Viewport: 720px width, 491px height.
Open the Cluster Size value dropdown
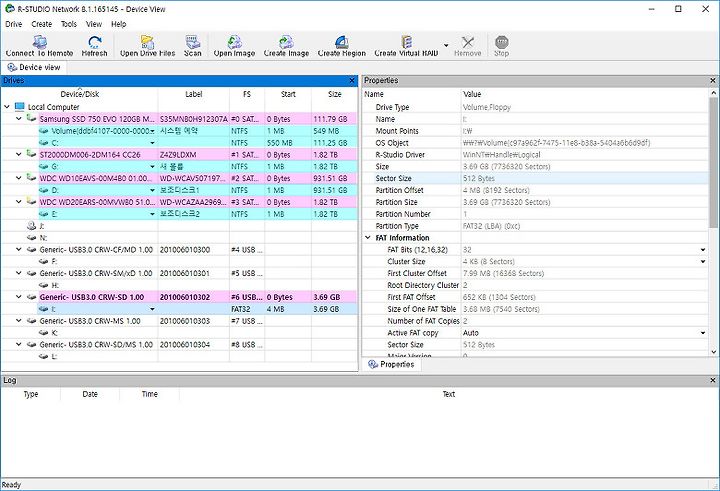tap(703, 262)
